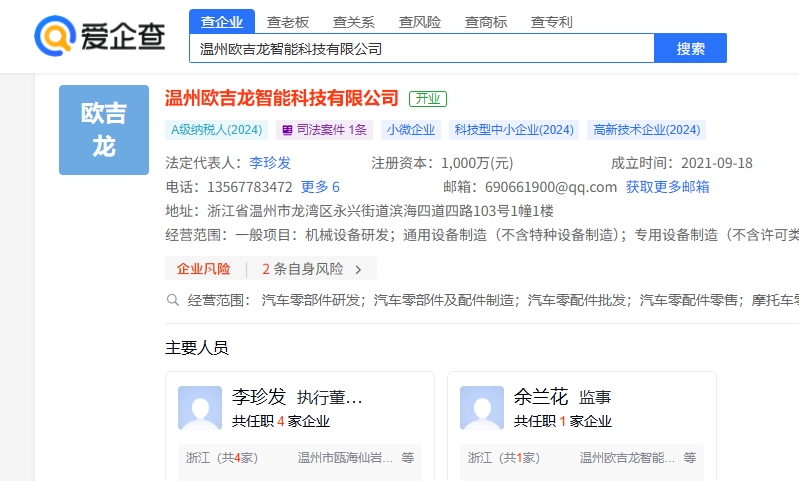Image resolution: width=799 pixels, height=481 pixels.
Task: Expand the 2条自身风险 chevron arrow
Action: [x=358, y=269]
